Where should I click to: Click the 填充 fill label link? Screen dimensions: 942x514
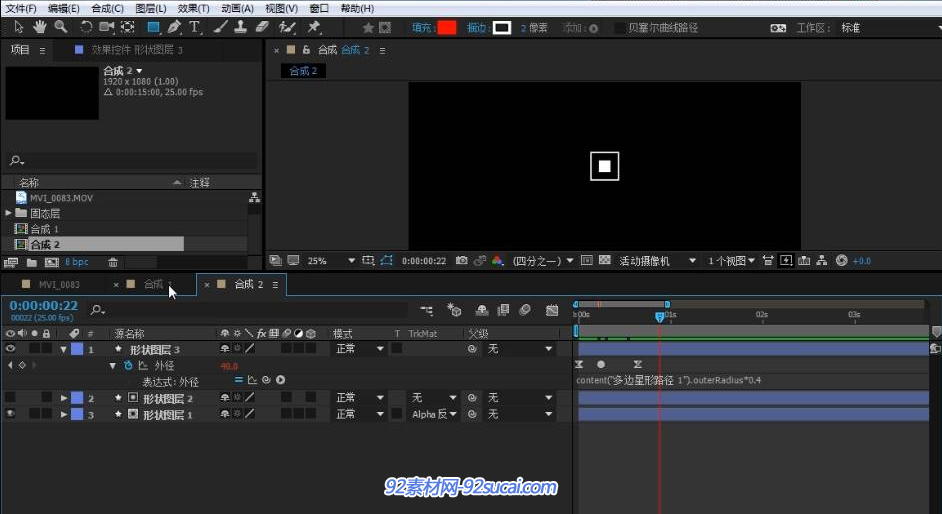click(422, 28)
